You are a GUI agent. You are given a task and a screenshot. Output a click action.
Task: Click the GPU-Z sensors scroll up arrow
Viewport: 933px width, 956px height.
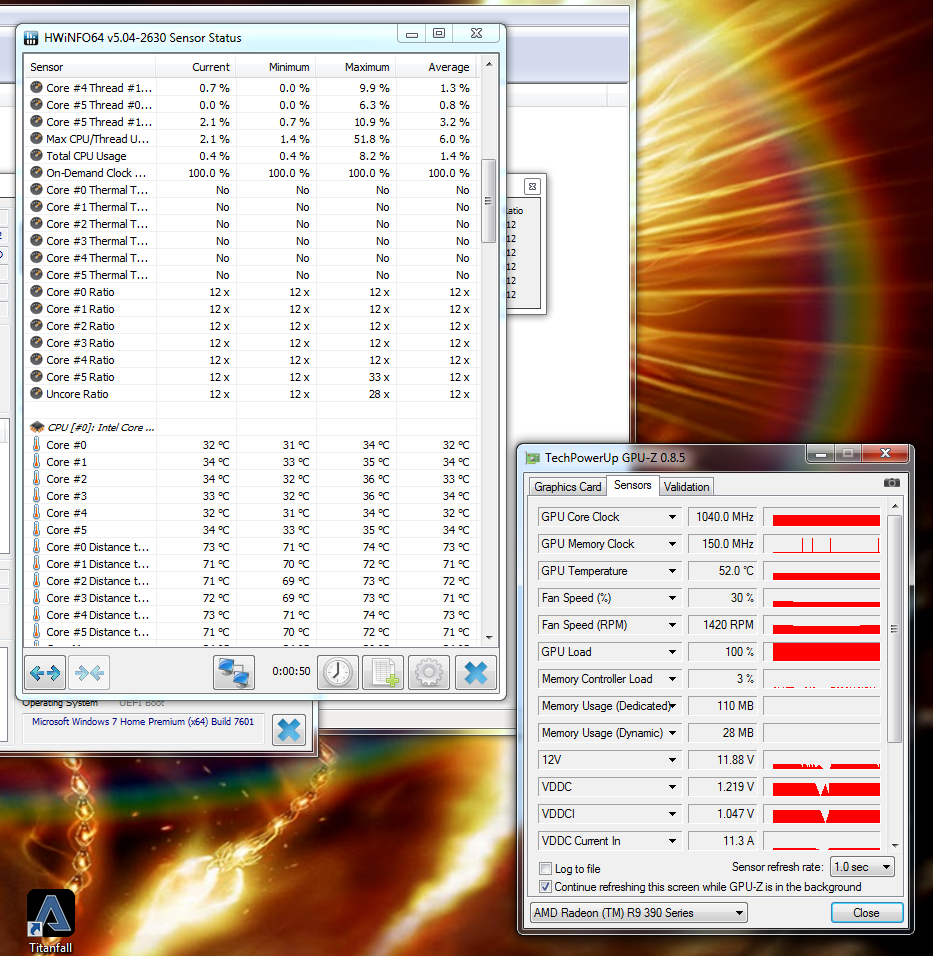pyautogui.click(x=895, y=507)
